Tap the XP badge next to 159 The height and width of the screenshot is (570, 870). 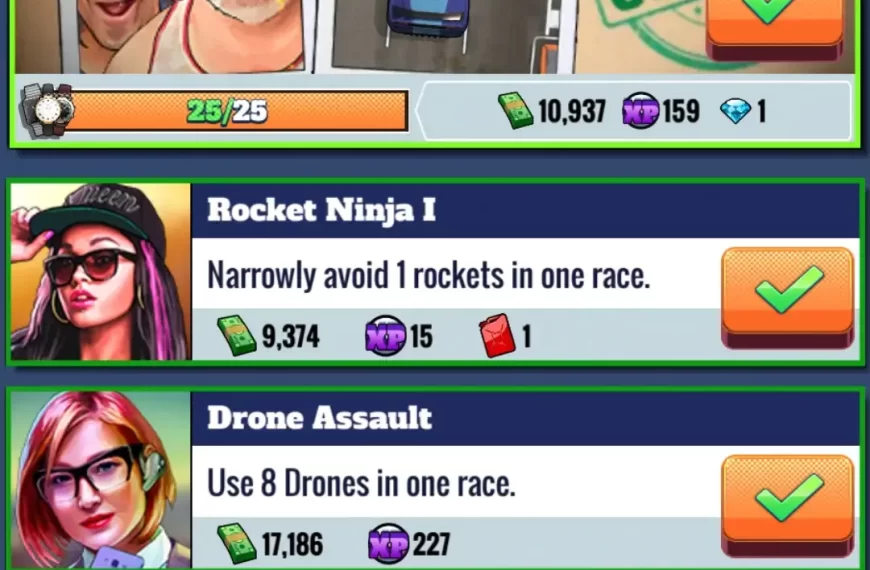coord(640,110)
